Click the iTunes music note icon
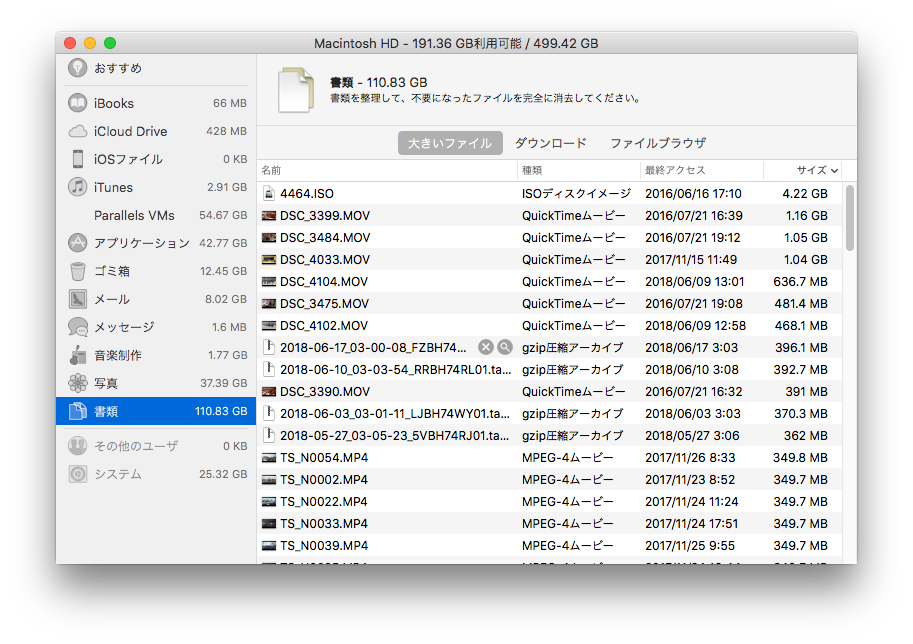Image resolution: width=913 pixels, height=644 pixels. tap(77, 187)
